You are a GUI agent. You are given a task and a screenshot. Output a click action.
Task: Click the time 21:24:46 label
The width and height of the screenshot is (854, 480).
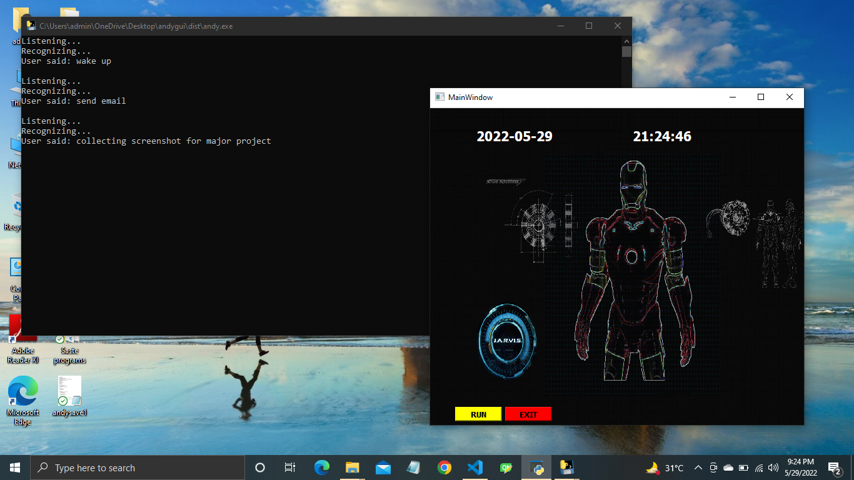click(662, 136)
